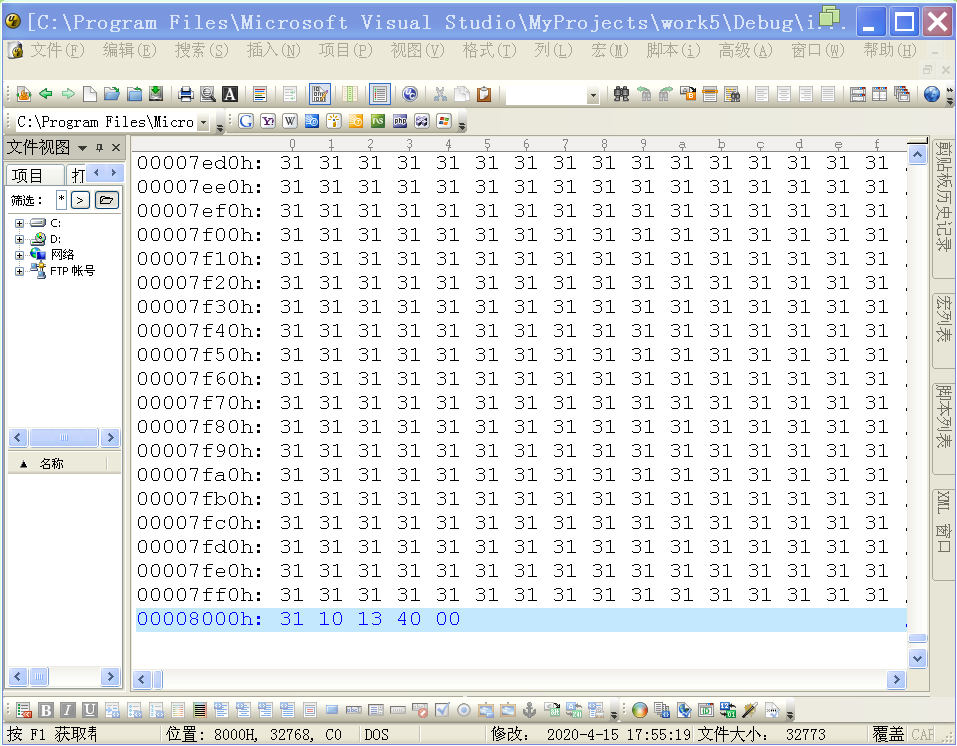Create a new file with the blank page icon
The image size is (957, 746).
point(90,94)
